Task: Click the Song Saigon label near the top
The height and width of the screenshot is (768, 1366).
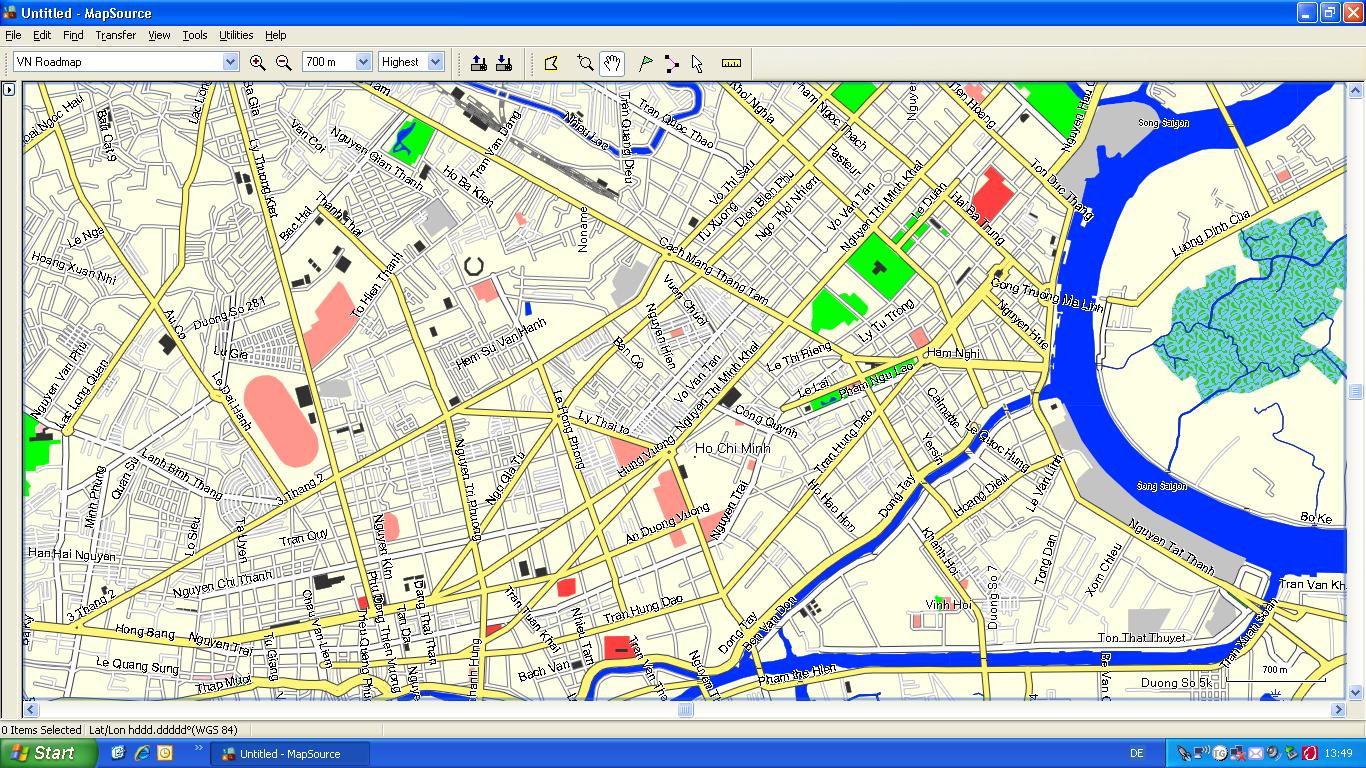Action: [1163, 123]
